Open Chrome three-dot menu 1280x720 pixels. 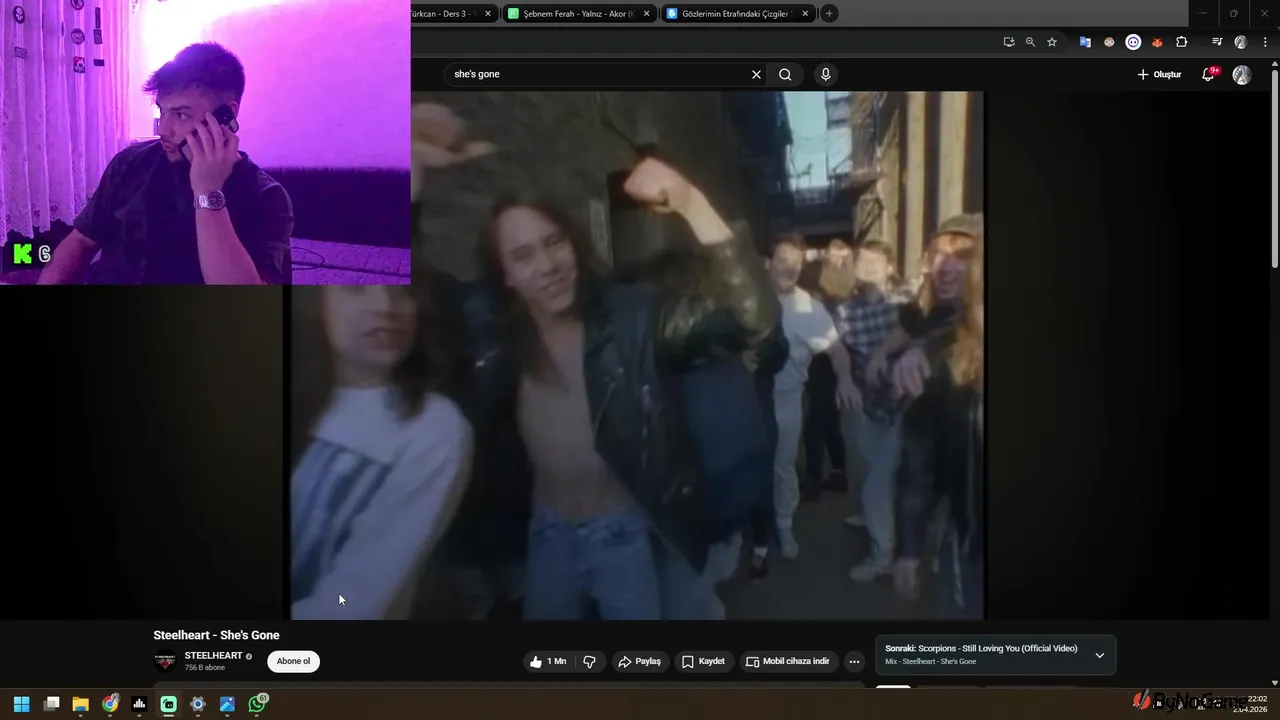[1265, 42]
